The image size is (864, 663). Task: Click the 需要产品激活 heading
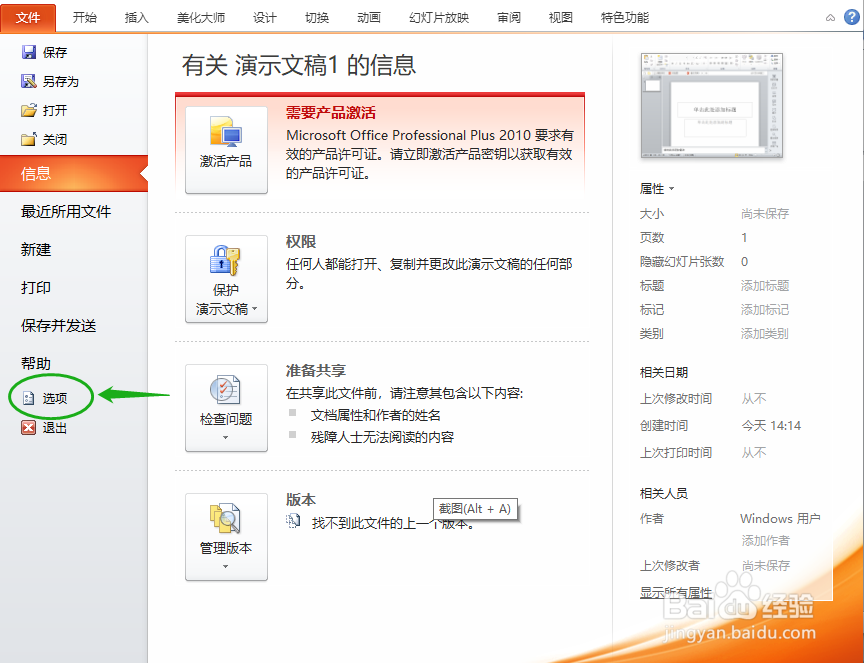[331, 113]
